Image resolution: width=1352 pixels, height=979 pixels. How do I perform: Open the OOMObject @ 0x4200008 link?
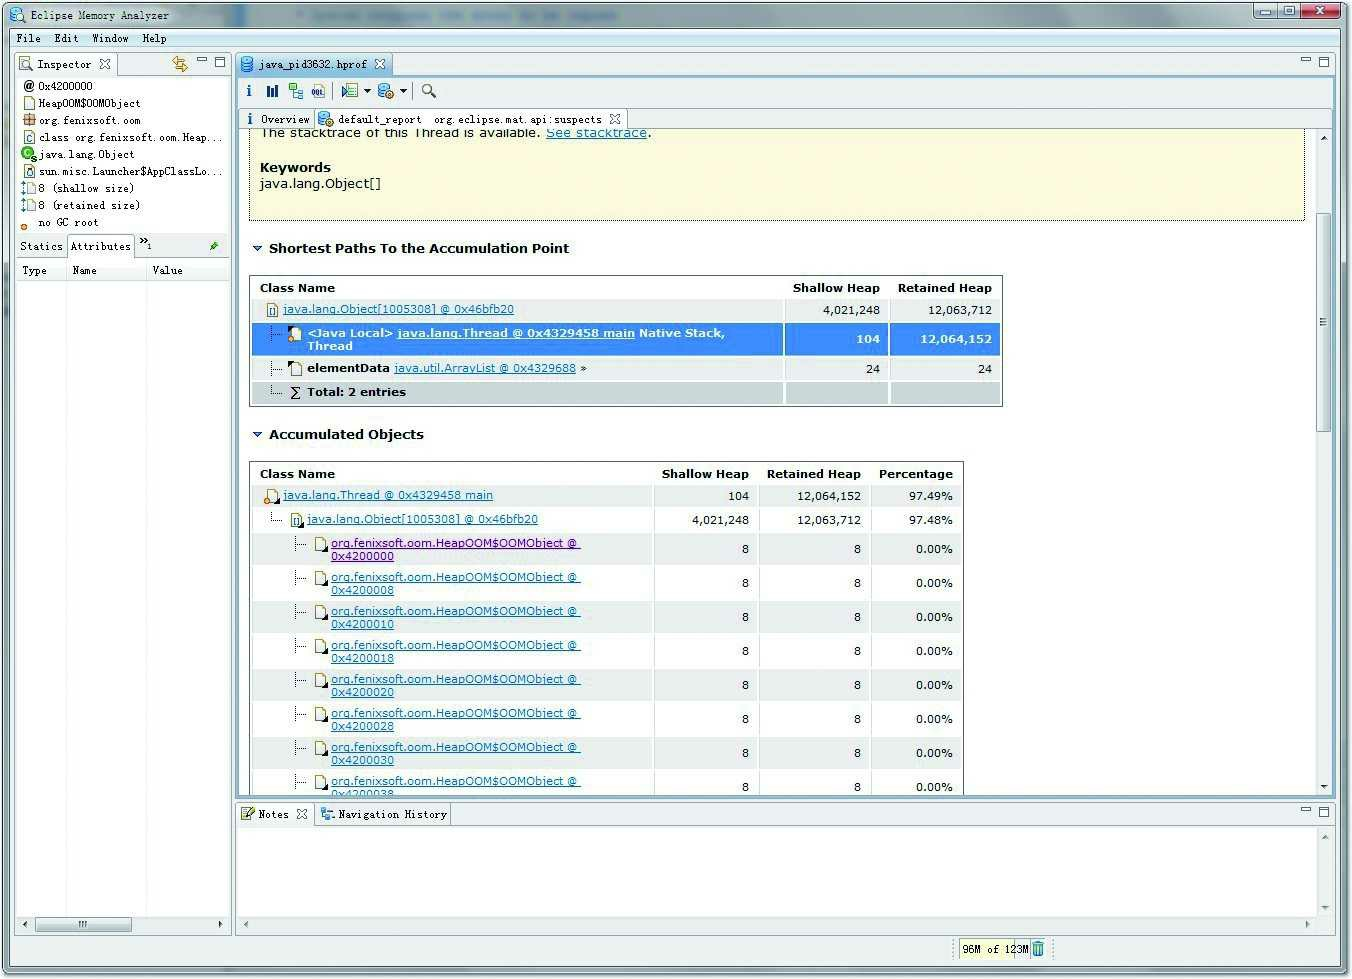[455, 583]
